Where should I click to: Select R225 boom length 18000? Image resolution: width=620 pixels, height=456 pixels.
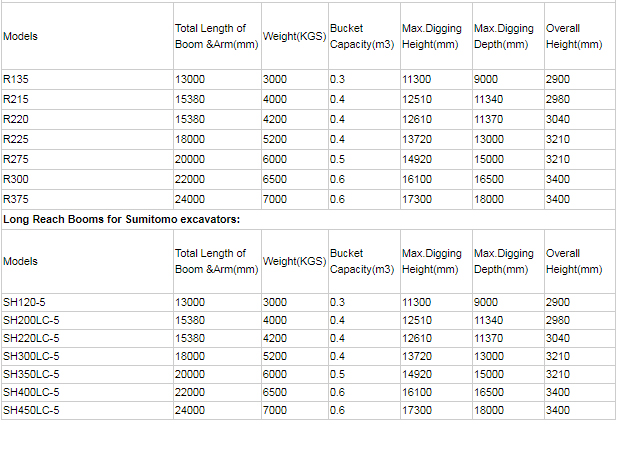tap(190, 139)
